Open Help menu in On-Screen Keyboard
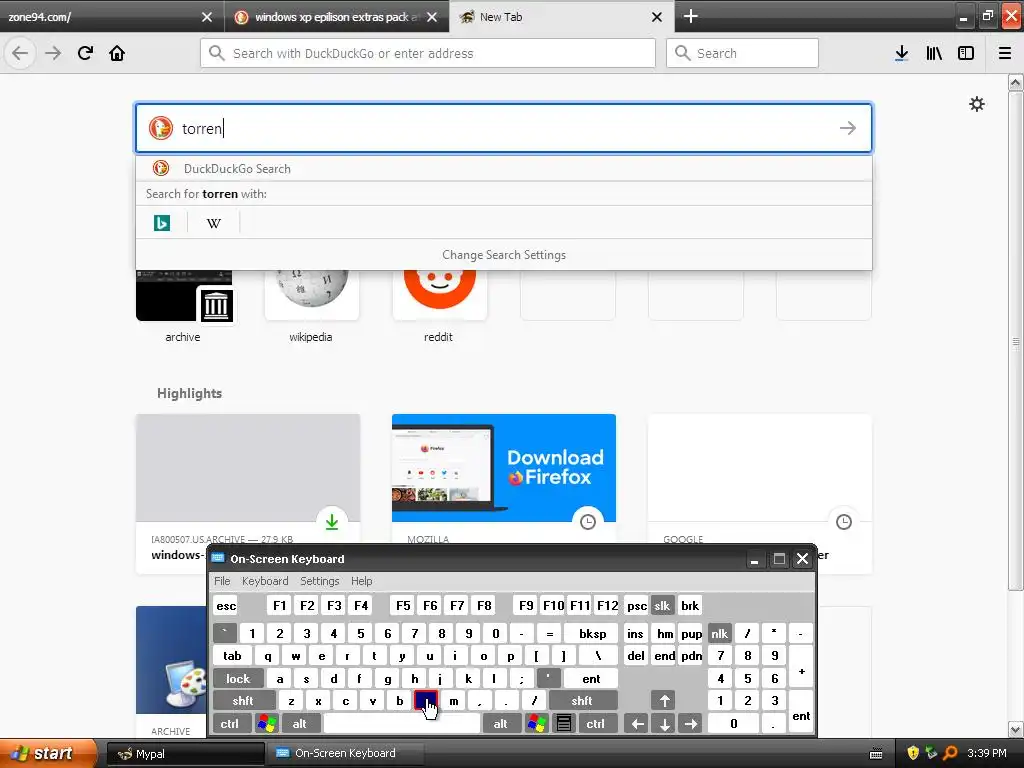Image resolution: width=1024 pixels, height=768 pixels. tap(362, 581)
